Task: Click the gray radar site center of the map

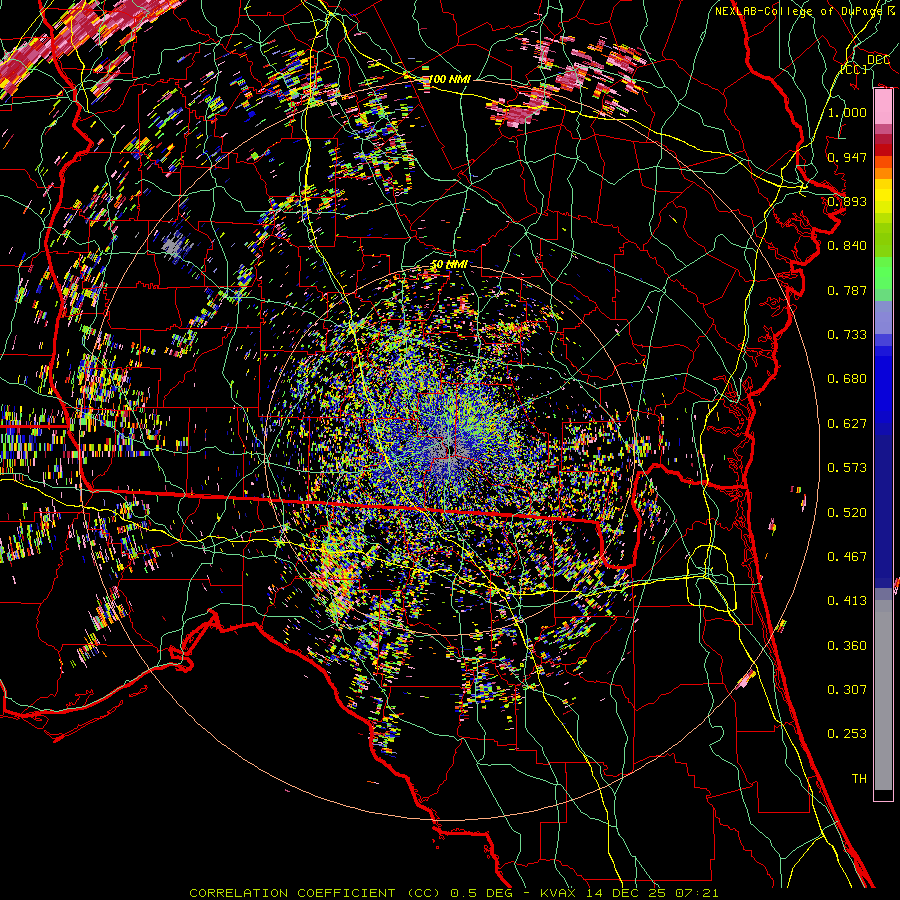Action: pyautogui.click(x=450, y=449)
